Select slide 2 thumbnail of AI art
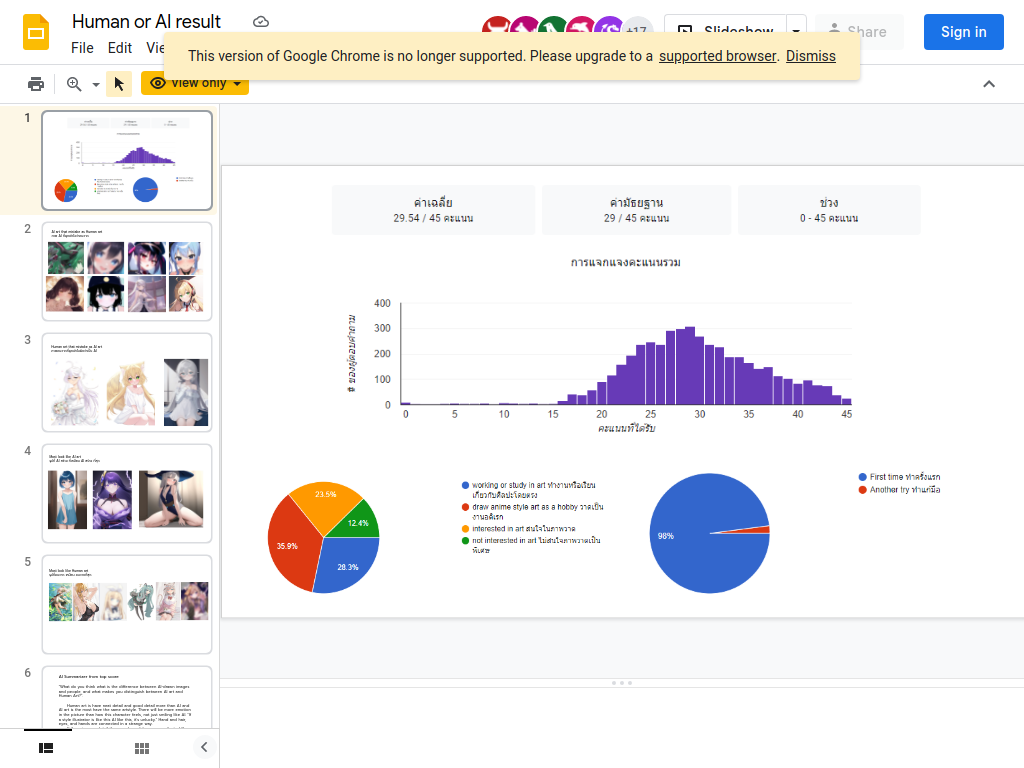1024x768 pixels. click(127, 271)
